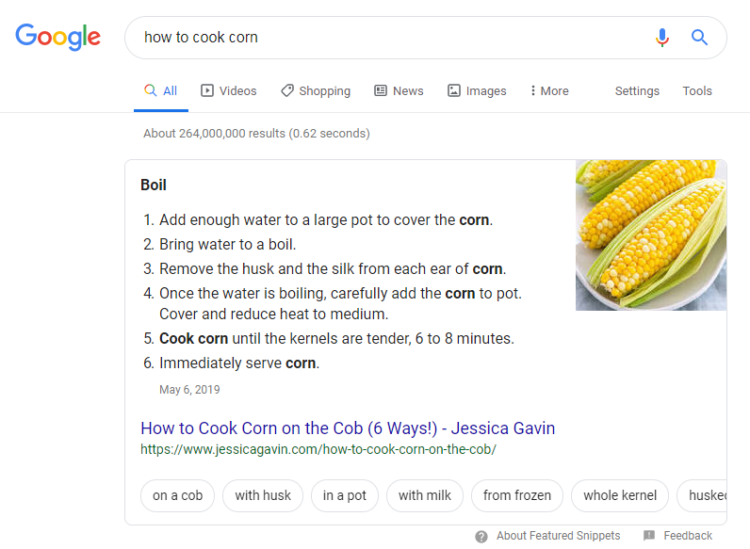Screen dimensions: 750x549
Task: Click the Feedback flag icon
Action: coord(650,536)
